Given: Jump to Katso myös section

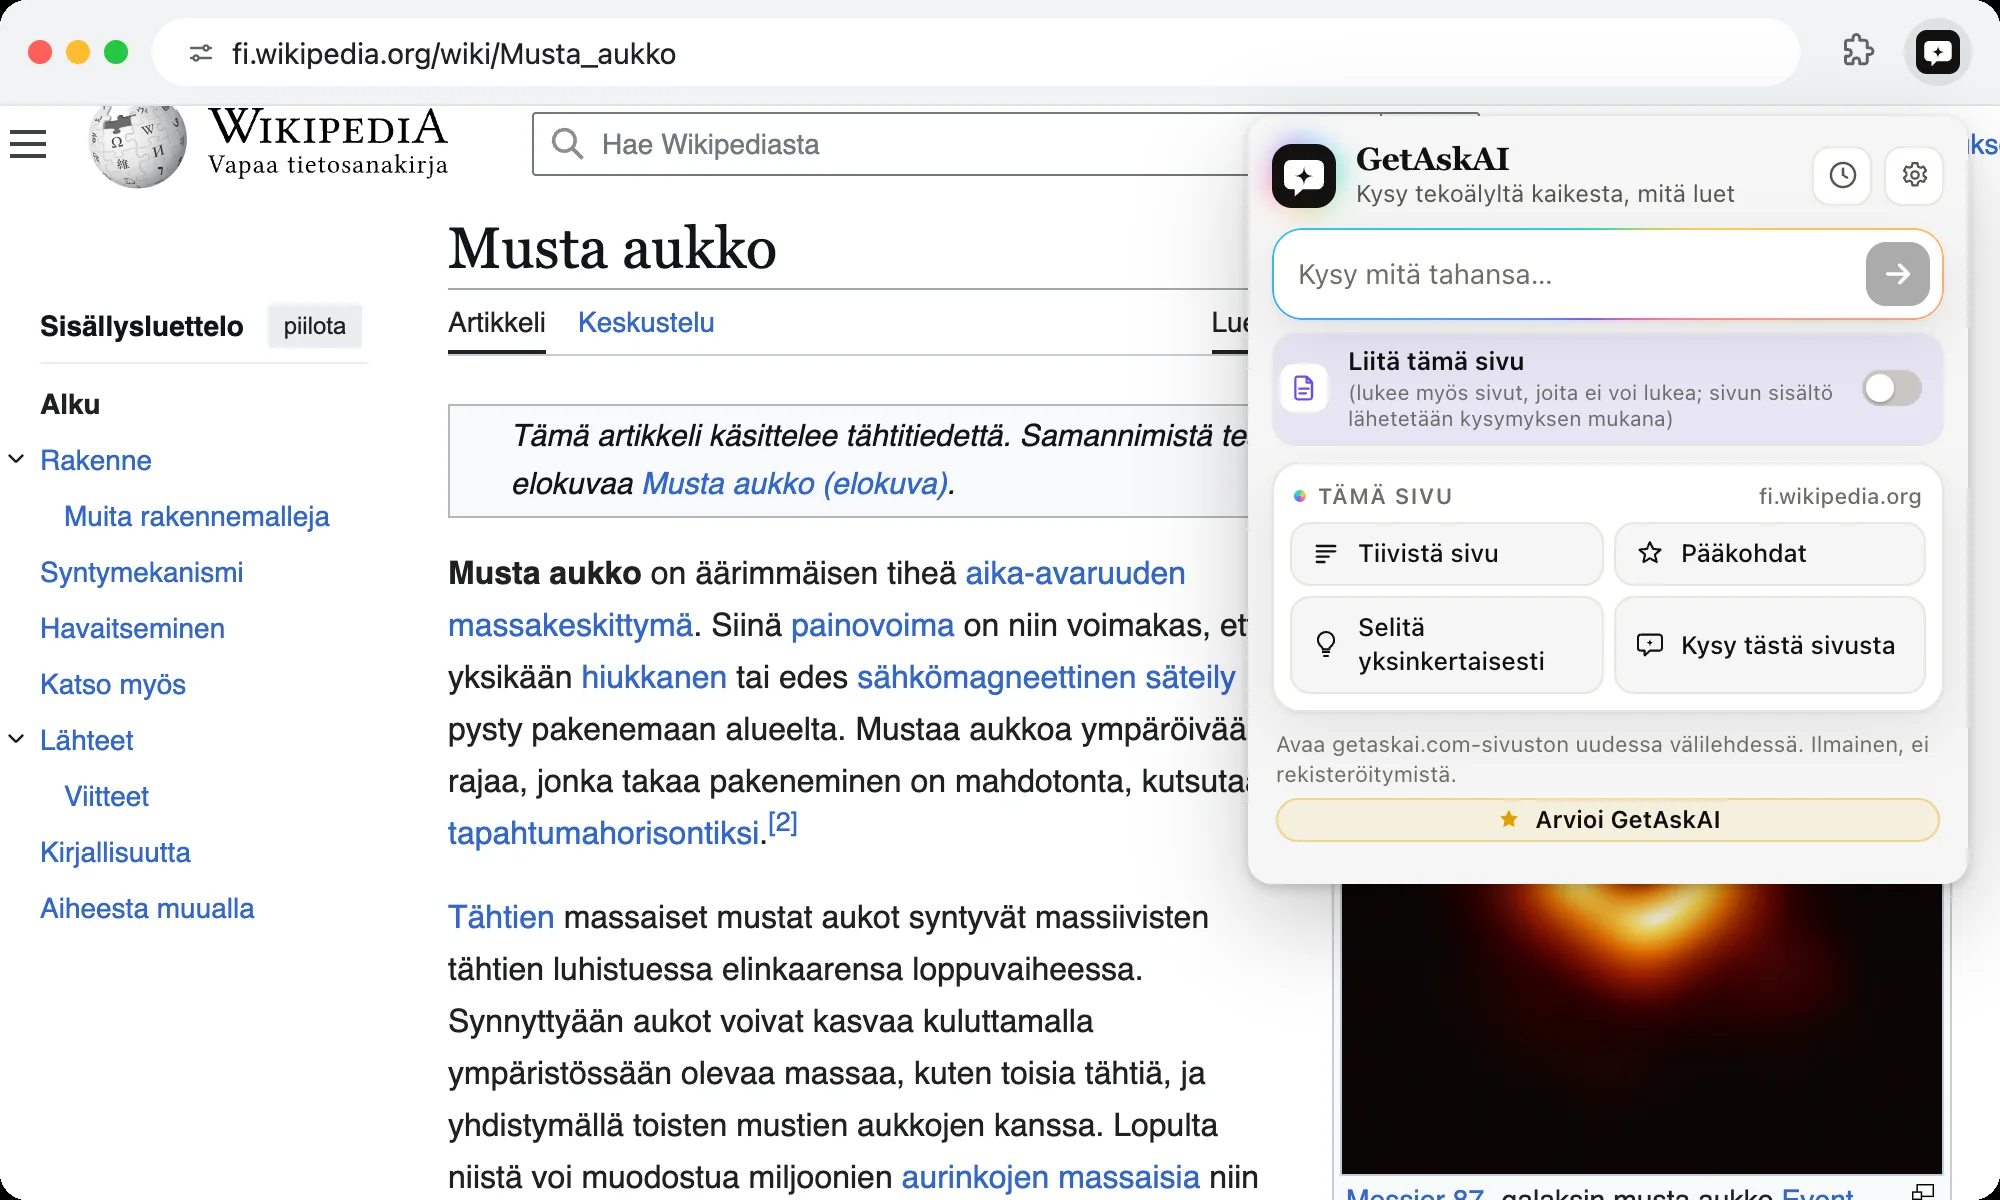Looking at the screenshot, I should [x=113, y=684].
